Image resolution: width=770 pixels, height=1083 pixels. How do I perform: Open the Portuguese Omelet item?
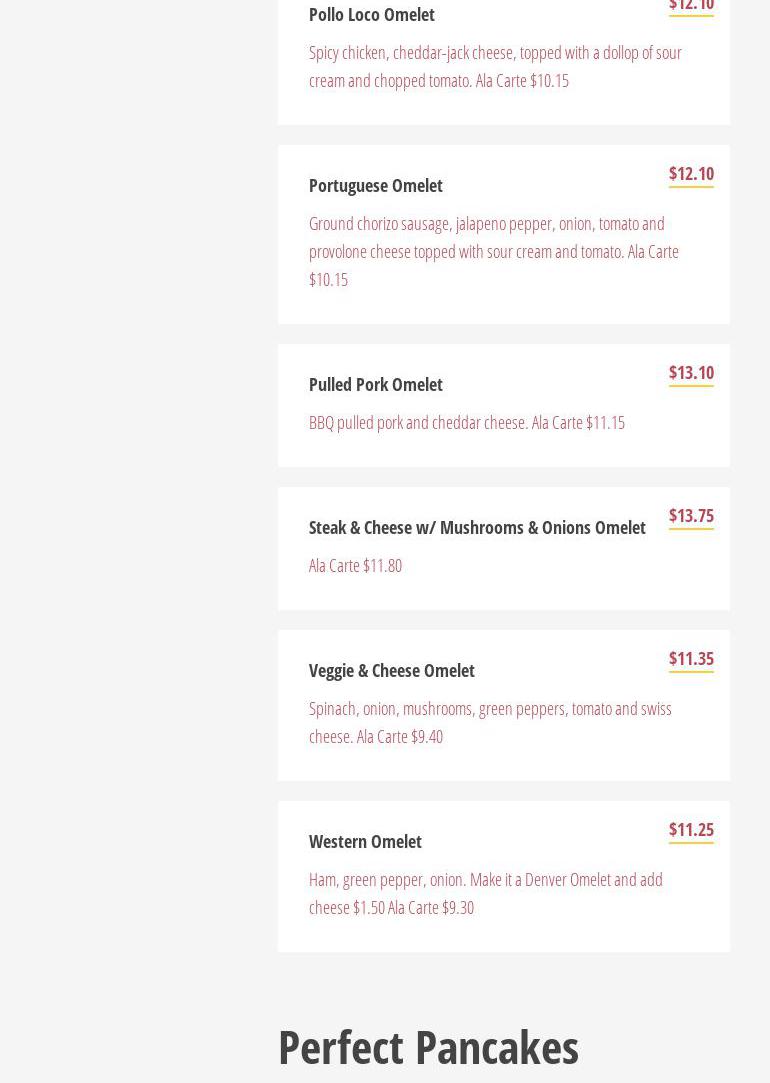click(375, 186)
